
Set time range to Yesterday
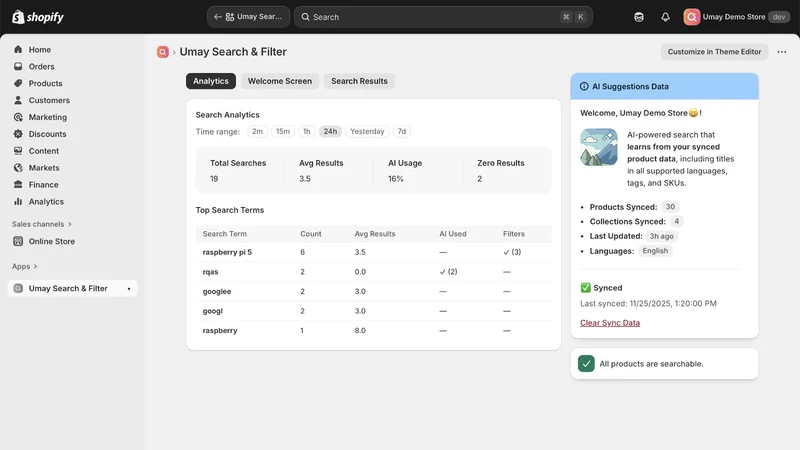click(x=367, y=132)
